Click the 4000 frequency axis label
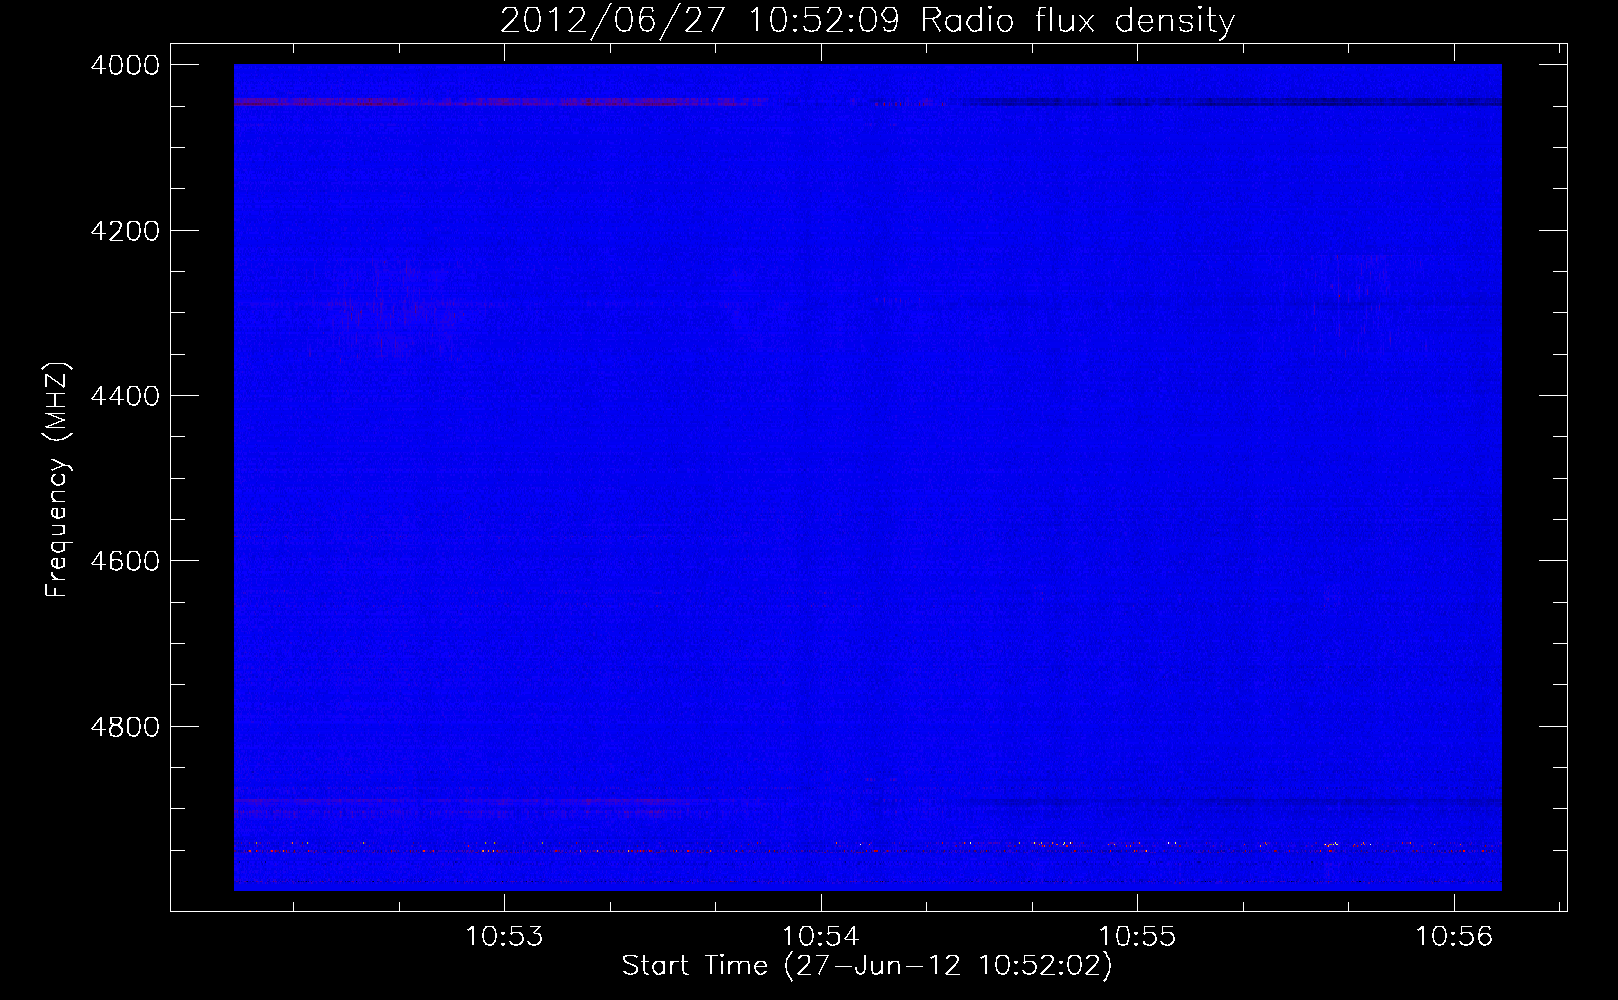 point(125,65)
